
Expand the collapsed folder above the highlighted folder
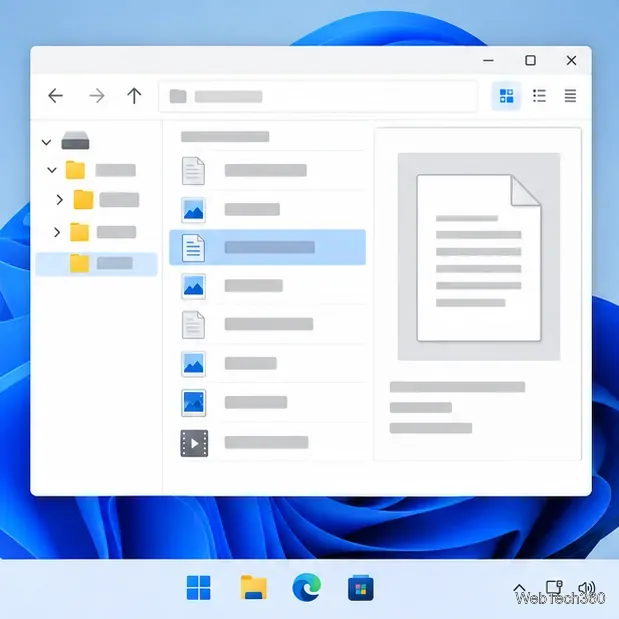(57, 232)
